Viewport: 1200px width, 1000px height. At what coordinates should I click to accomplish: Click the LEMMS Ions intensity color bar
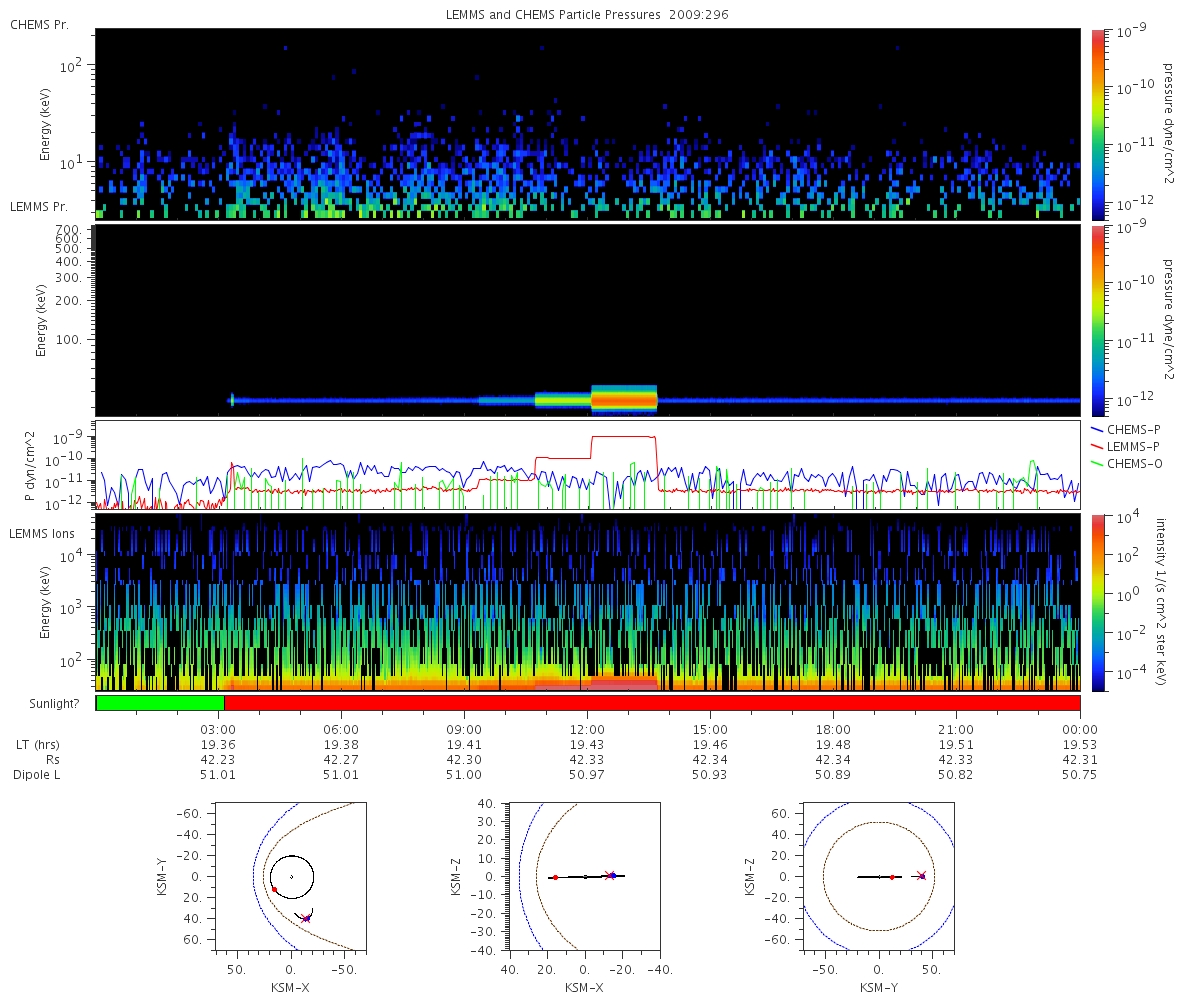pos(1098,603)
